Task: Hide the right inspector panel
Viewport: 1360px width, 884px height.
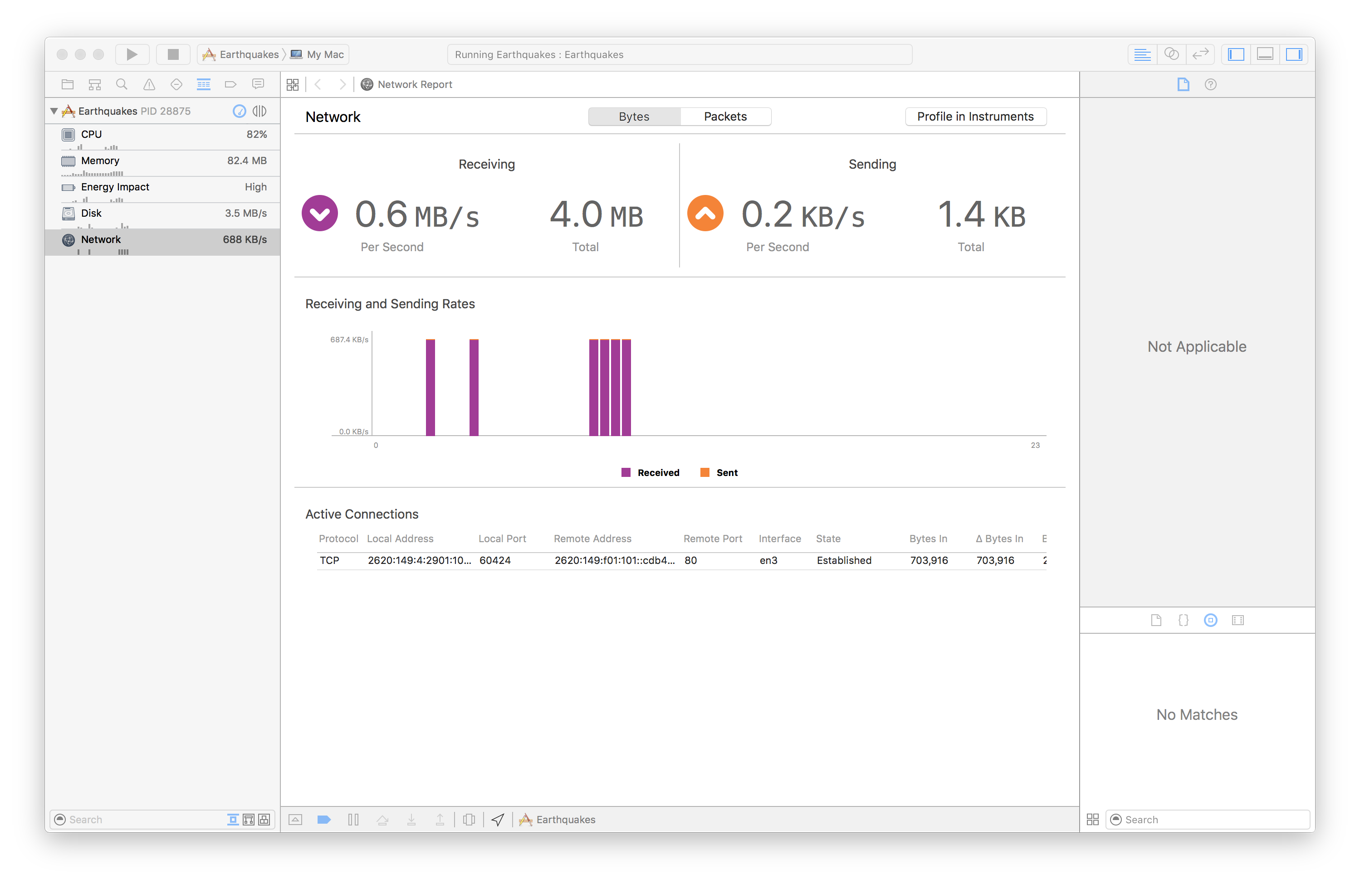Action: tap(1295, 54)
